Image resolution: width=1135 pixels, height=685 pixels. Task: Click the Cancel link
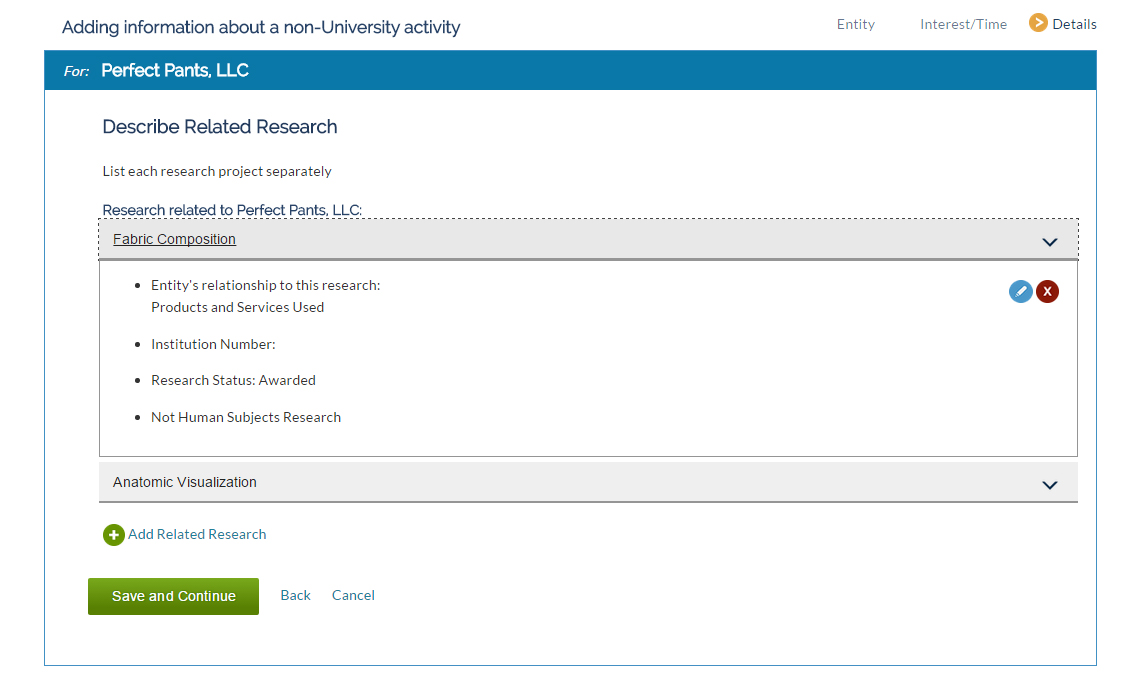(x=353, y=595)
